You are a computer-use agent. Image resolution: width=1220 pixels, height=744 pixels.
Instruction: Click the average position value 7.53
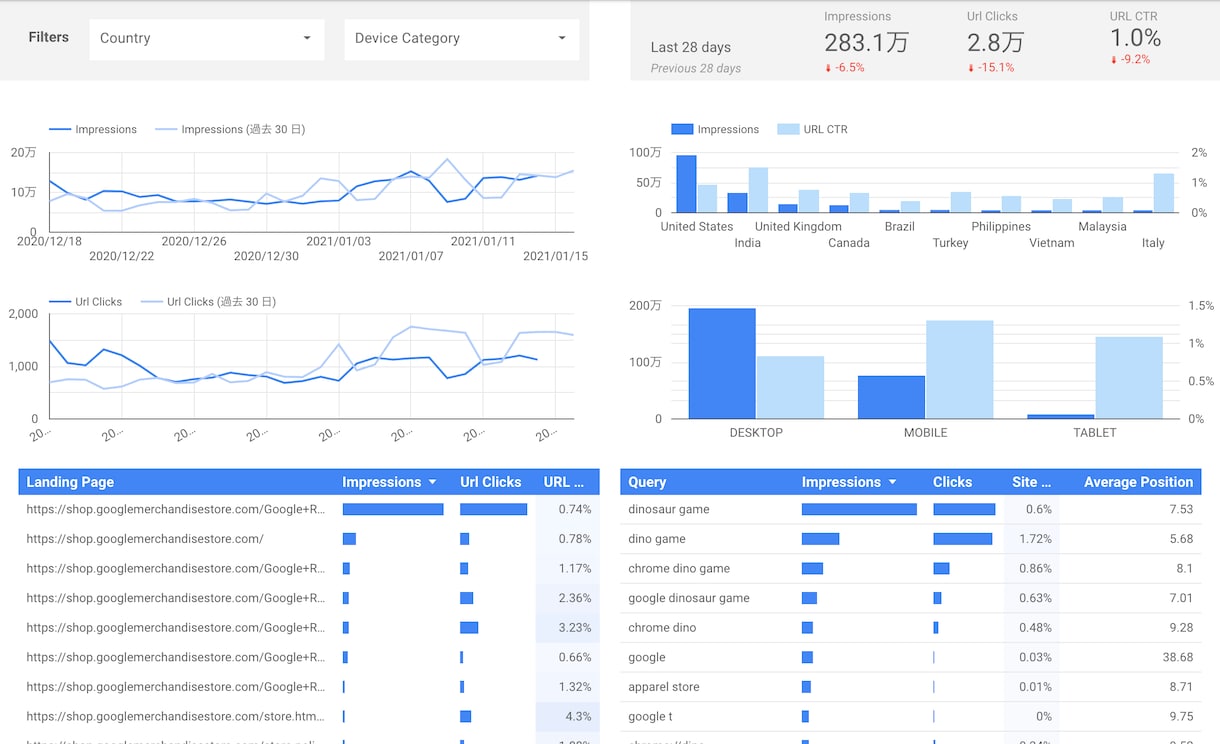coord(1181,509)
